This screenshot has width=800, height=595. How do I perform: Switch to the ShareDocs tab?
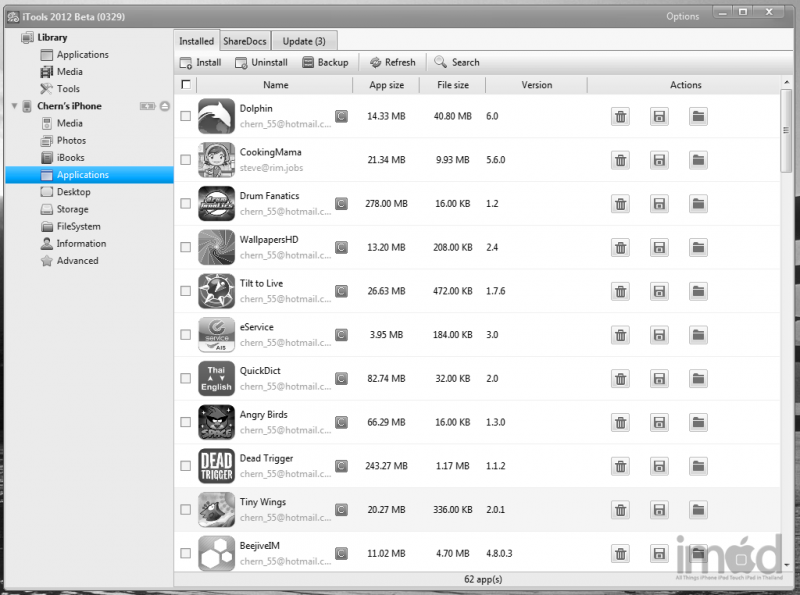click(244, 41)
